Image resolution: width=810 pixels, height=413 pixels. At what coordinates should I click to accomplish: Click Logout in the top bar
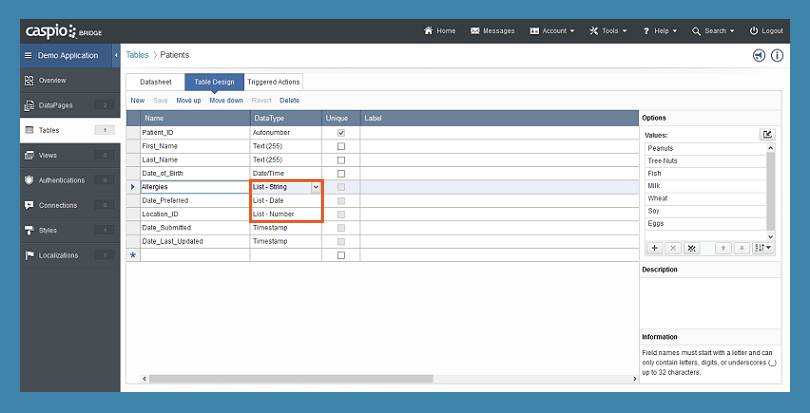point(766,31)
